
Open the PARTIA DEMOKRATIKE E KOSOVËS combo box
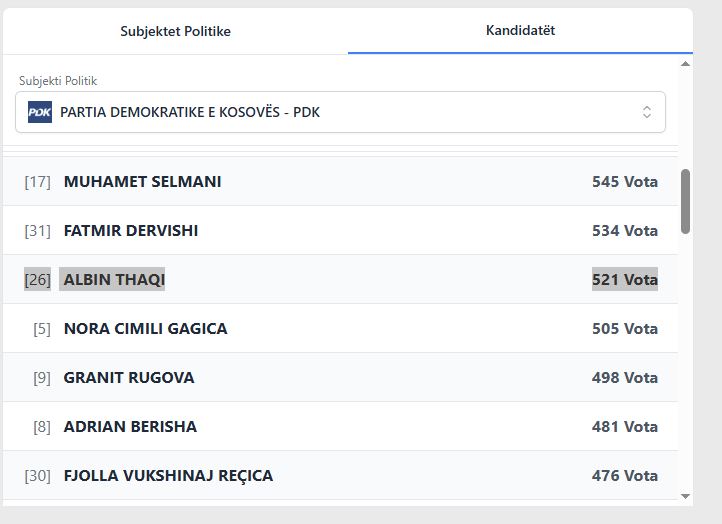pos(340,112)
